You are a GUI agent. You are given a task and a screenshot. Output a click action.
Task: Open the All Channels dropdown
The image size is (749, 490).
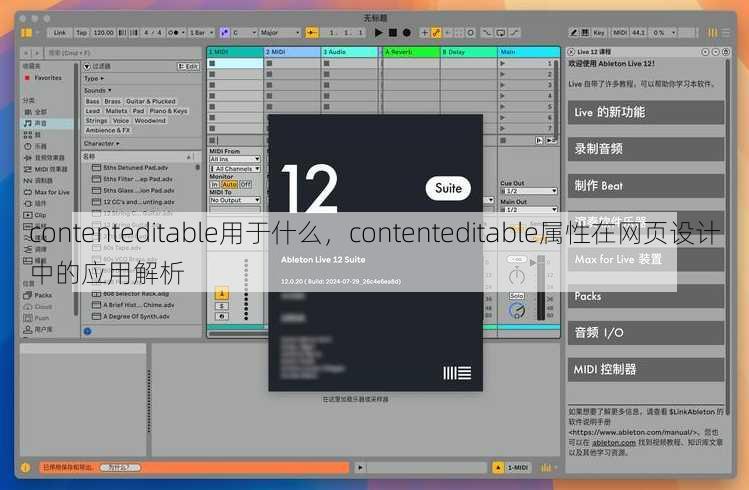[x=235, y=169]
